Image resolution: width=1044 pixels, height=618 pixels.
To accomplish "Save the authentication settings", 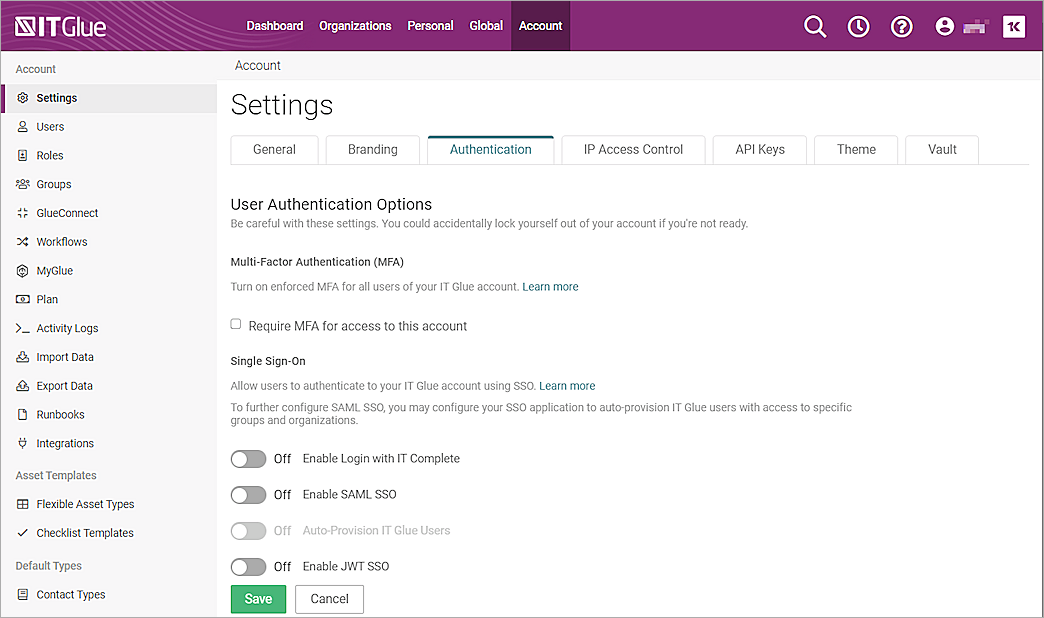I will coord(258,598).
